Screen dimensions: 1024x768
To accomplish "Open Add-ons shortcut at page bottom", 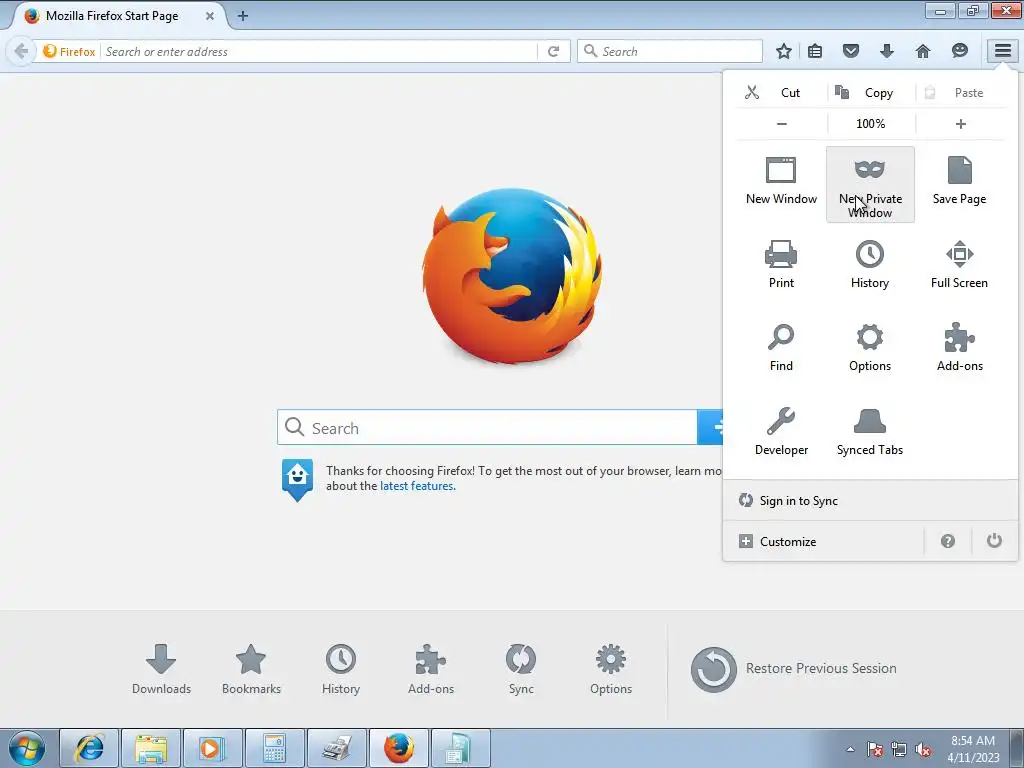I will [x=430, y=669].
